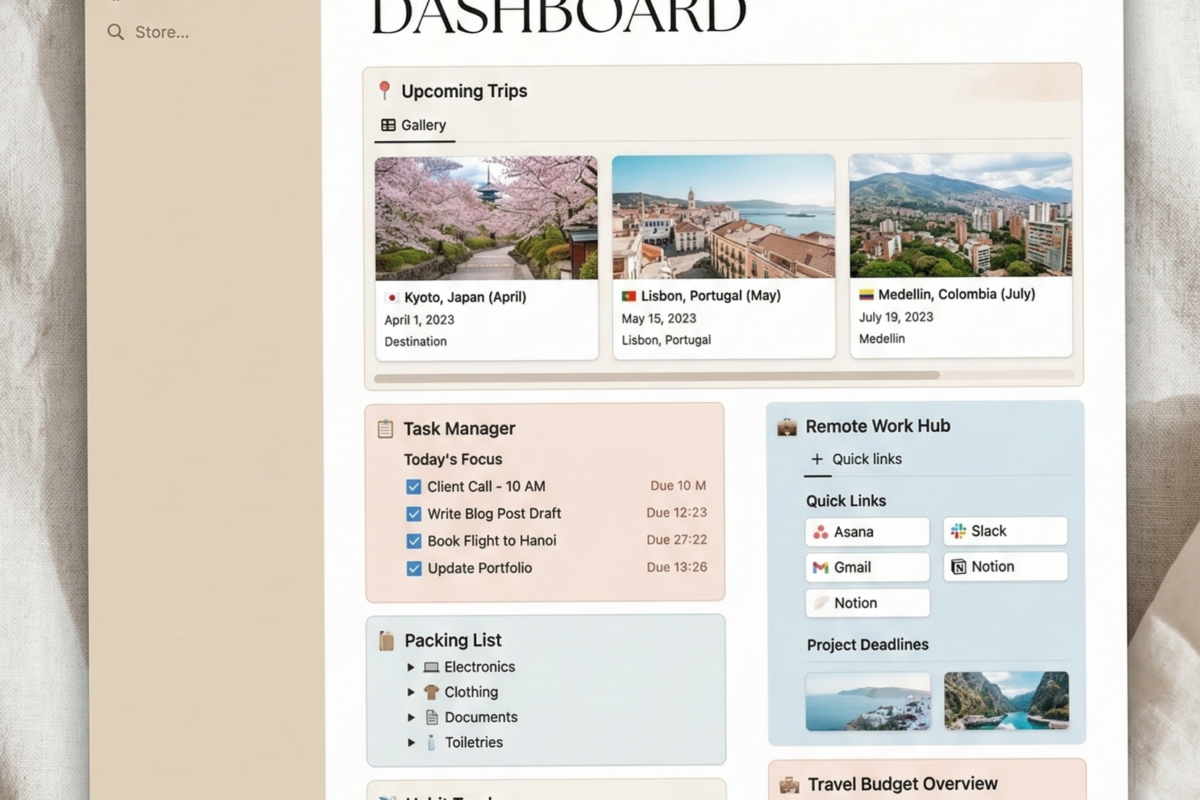Expand the Toiletries packing section

coord(410,742)
